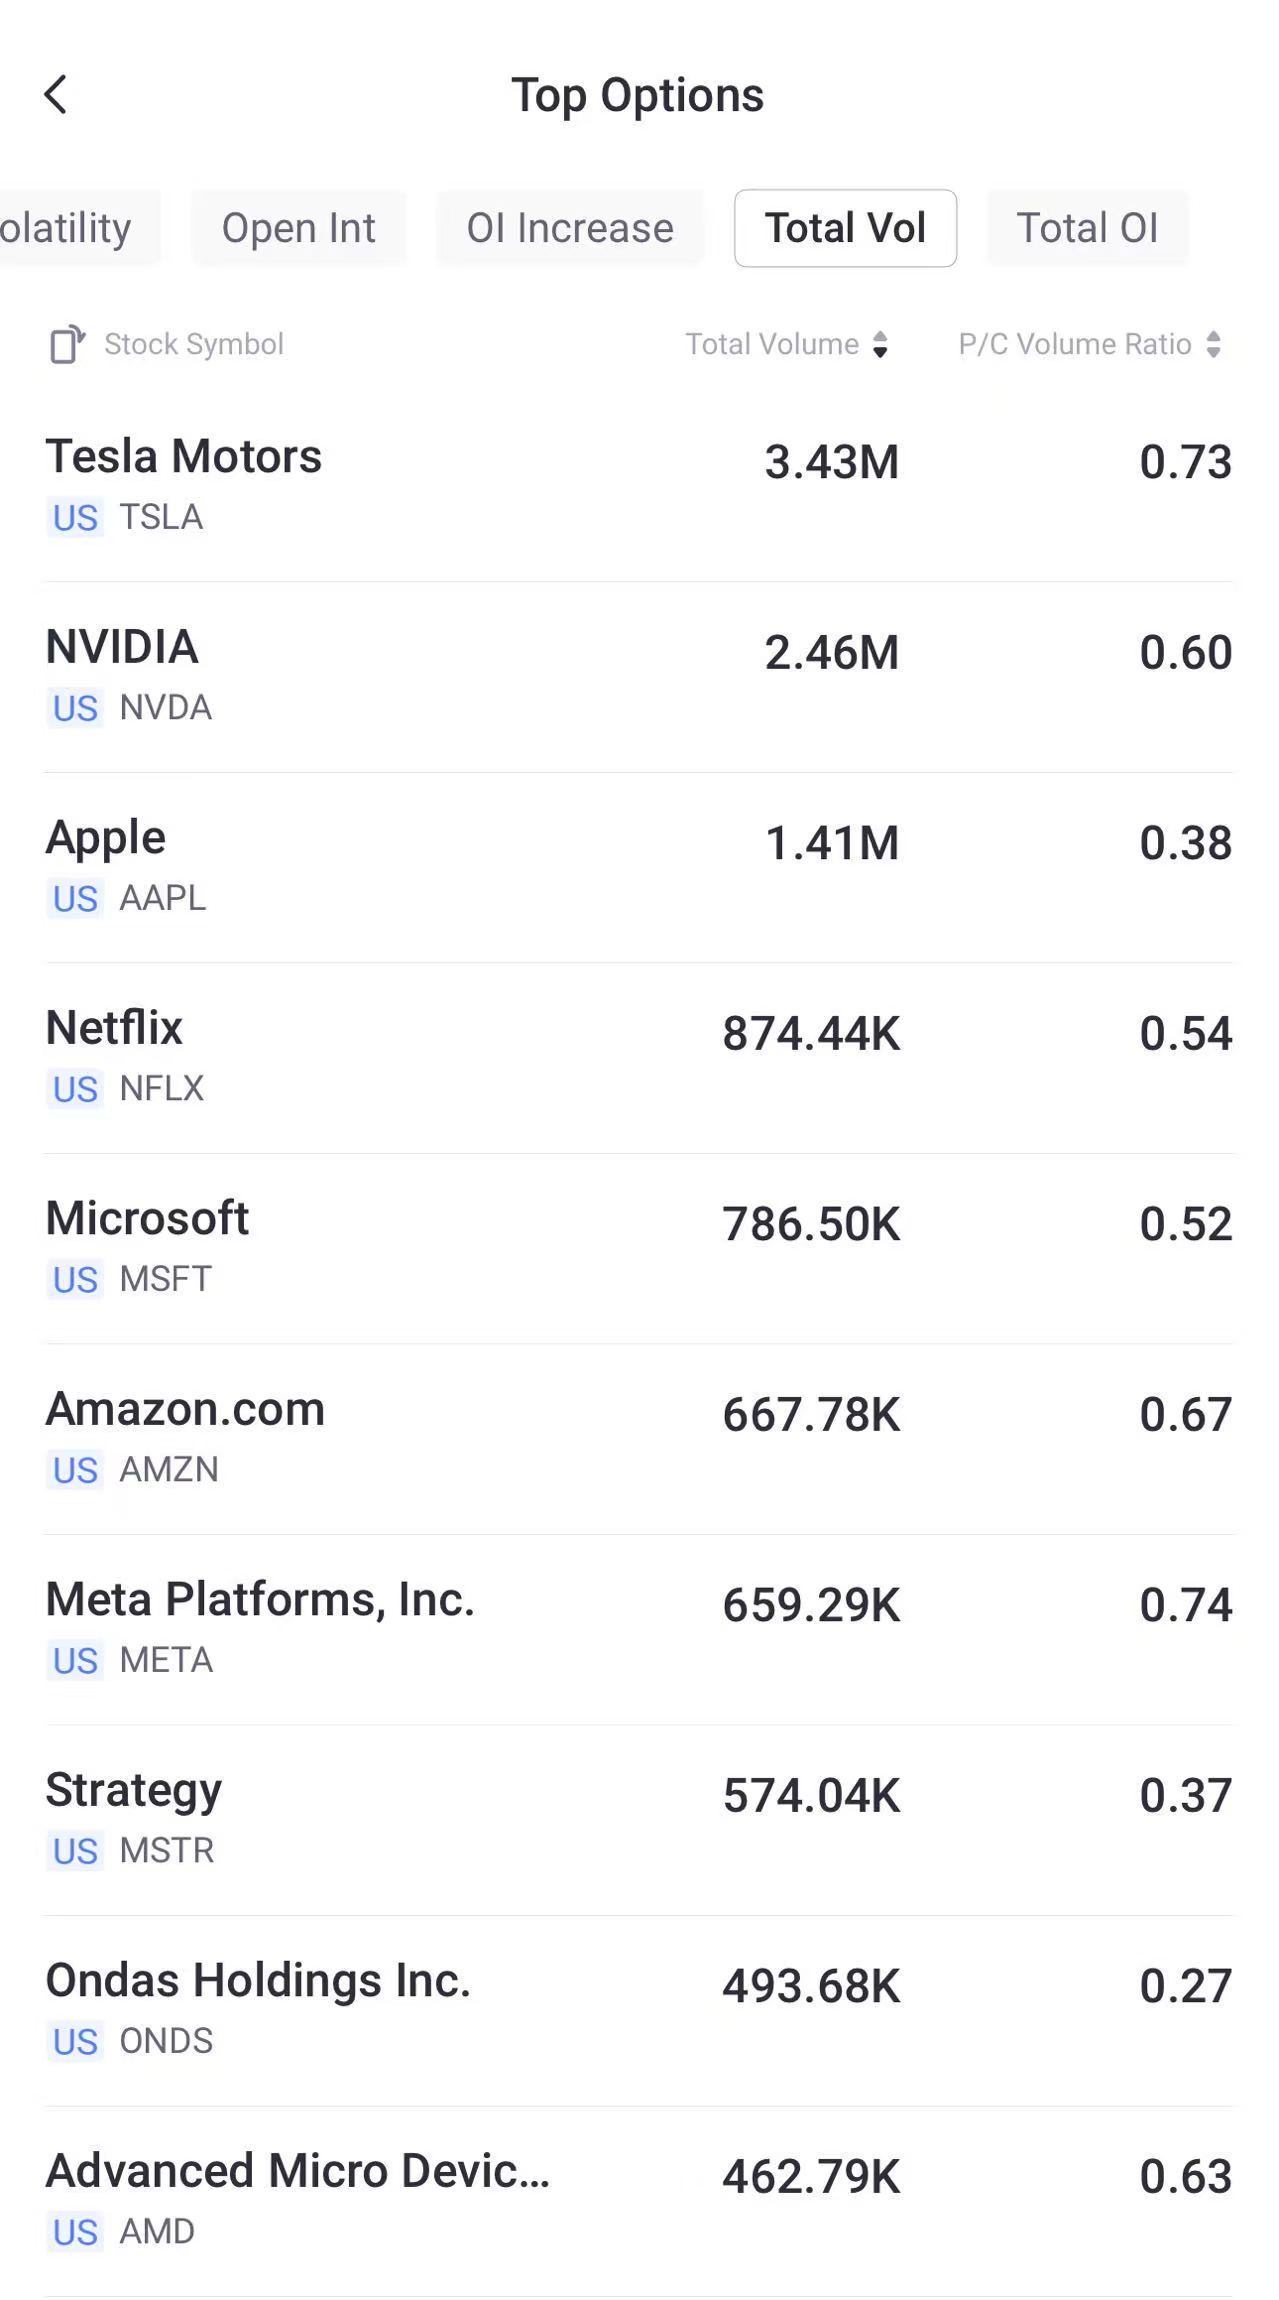This screenshot has height=2300, width=1279.
Task: Click the Stock Symbol column header
Action: coord(194,345)
